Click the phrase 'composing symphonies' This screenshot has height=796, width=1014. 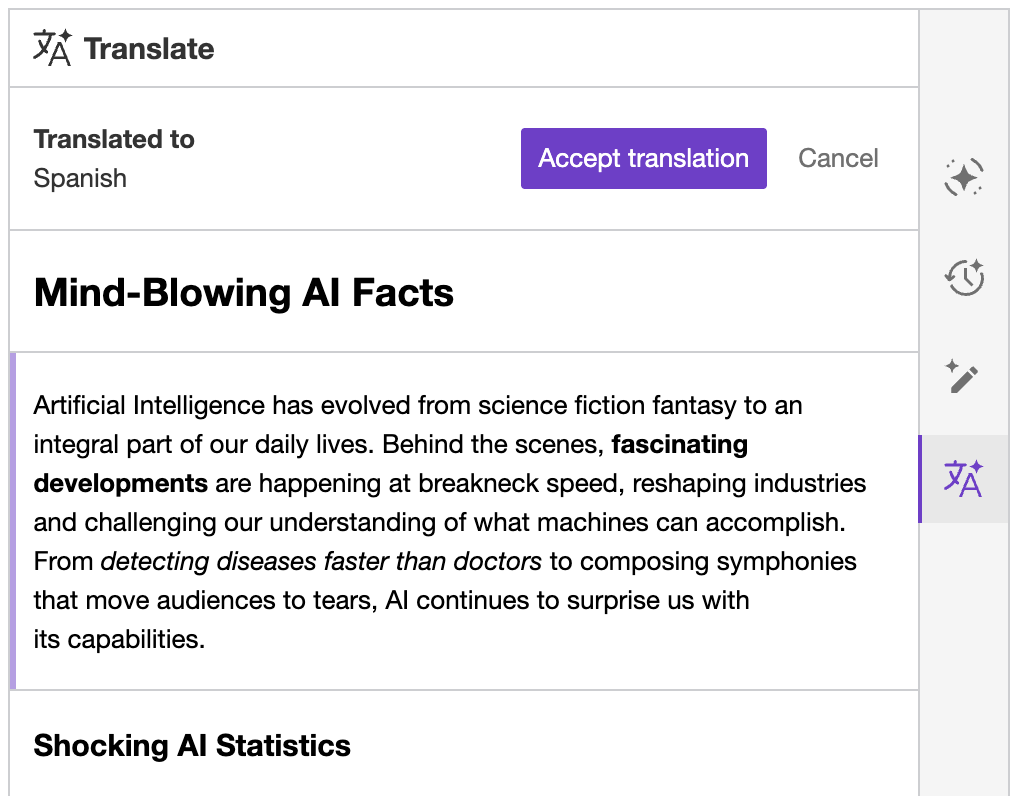click(x=720, y=561)
